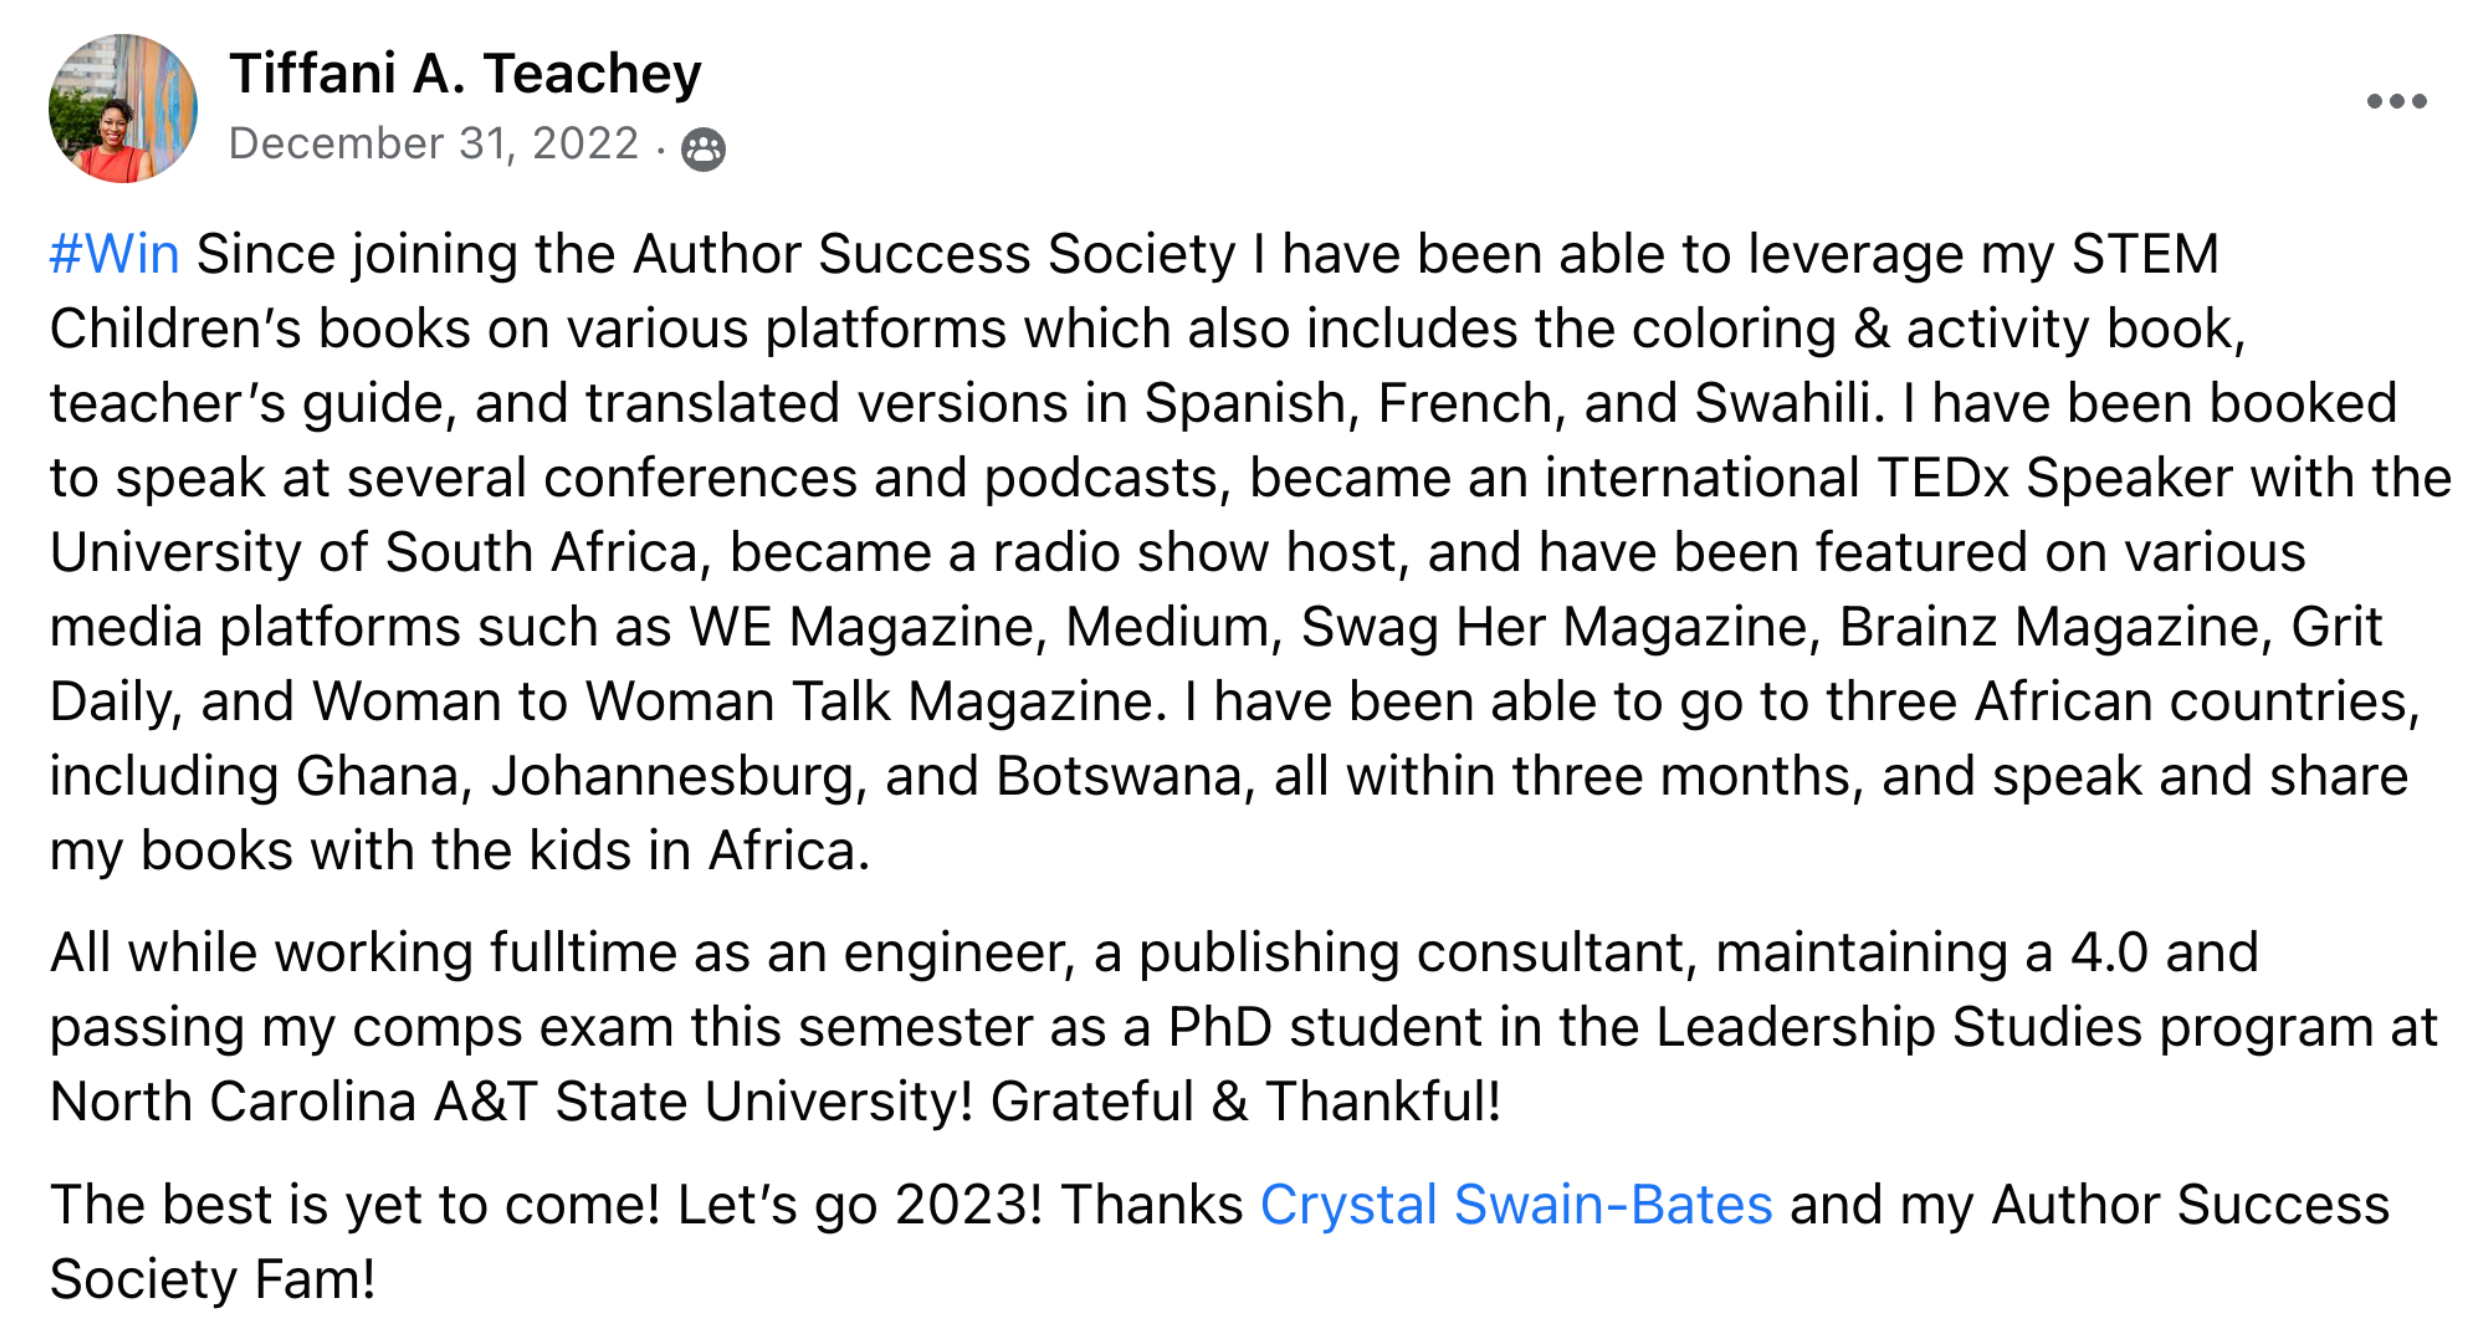The height and width of the screenshot is (1342, 2480).
Task: Open the Tiffani A. Teachey profile name
Action: pyautogui.click(x=465, y=74)
